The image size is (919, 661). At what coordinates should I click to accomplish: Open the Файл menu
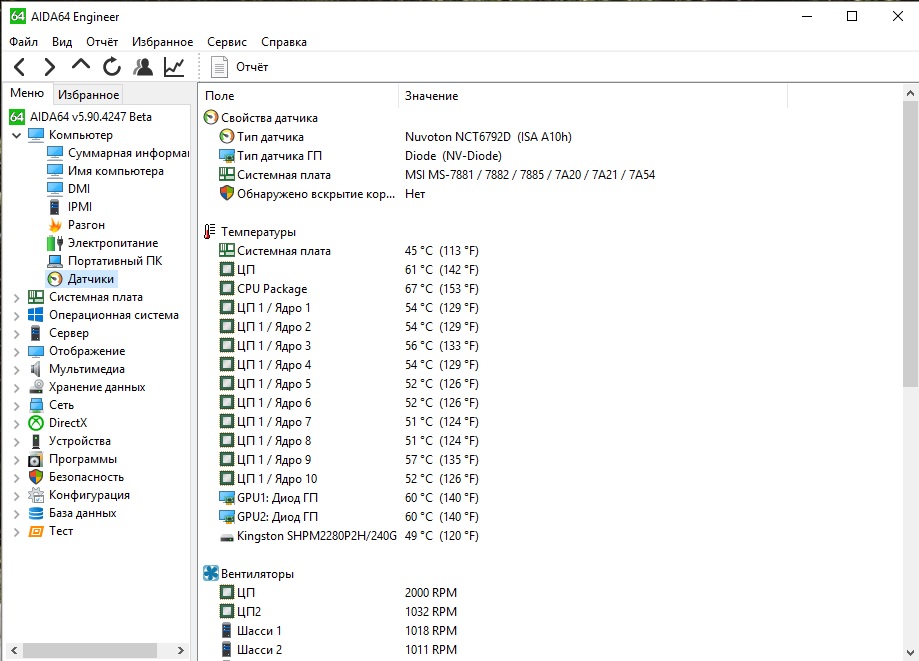[23, 42]
